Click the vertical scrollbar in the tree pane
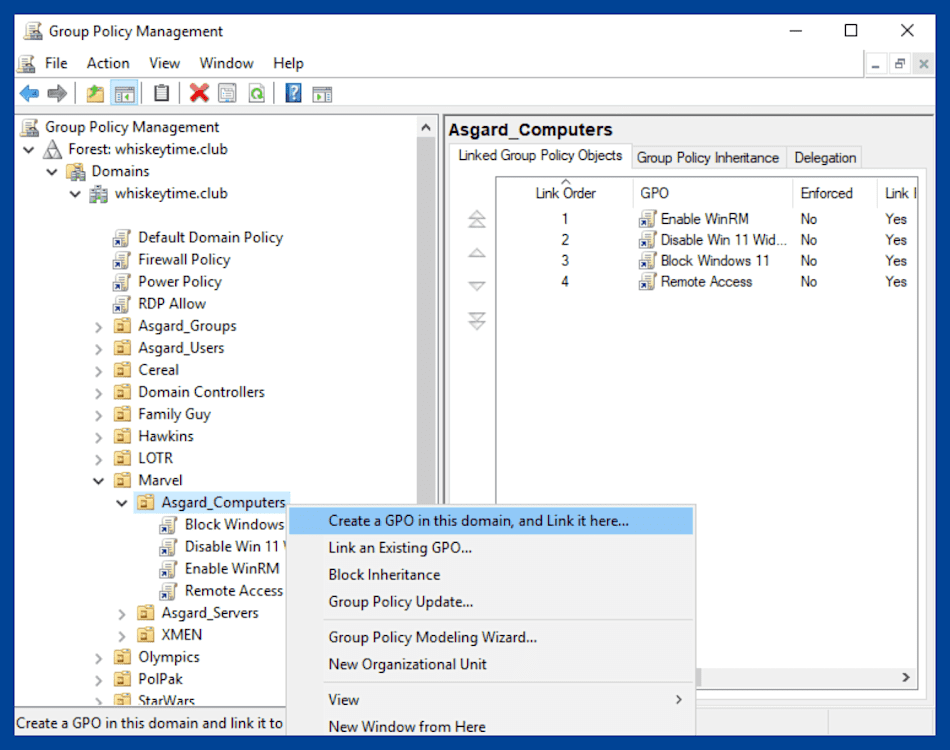The width and height of the screenshot is (950, 750). pos(427,300)
